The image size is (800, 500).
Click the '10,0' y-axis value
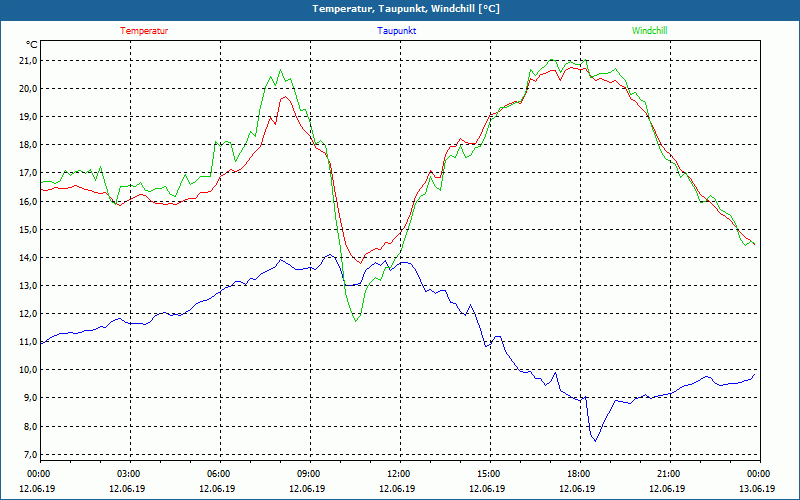(29, 370)
